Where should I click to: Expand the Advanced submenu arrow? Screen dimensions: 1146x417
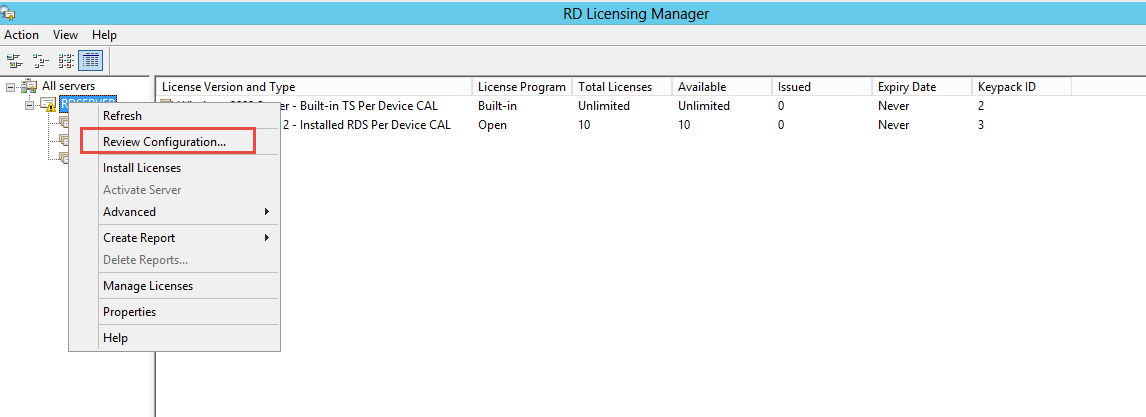[x=267, y=212]
